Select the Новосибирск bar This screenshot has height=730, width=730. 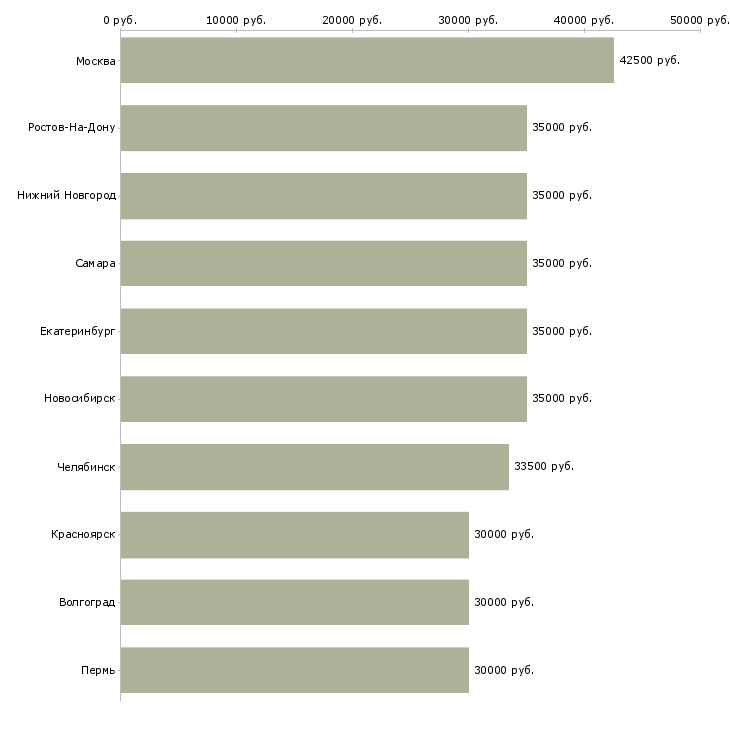click(x=323, y=399)
